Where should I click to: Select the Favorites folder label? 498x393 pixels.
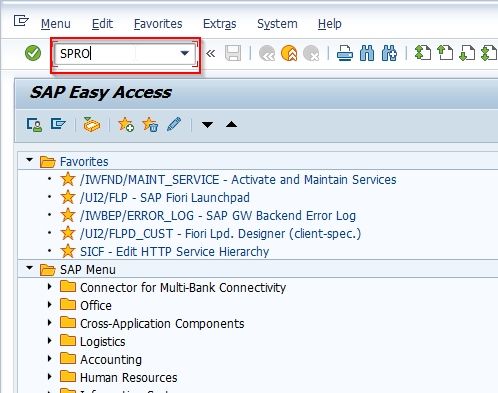(x=84, y=162)
